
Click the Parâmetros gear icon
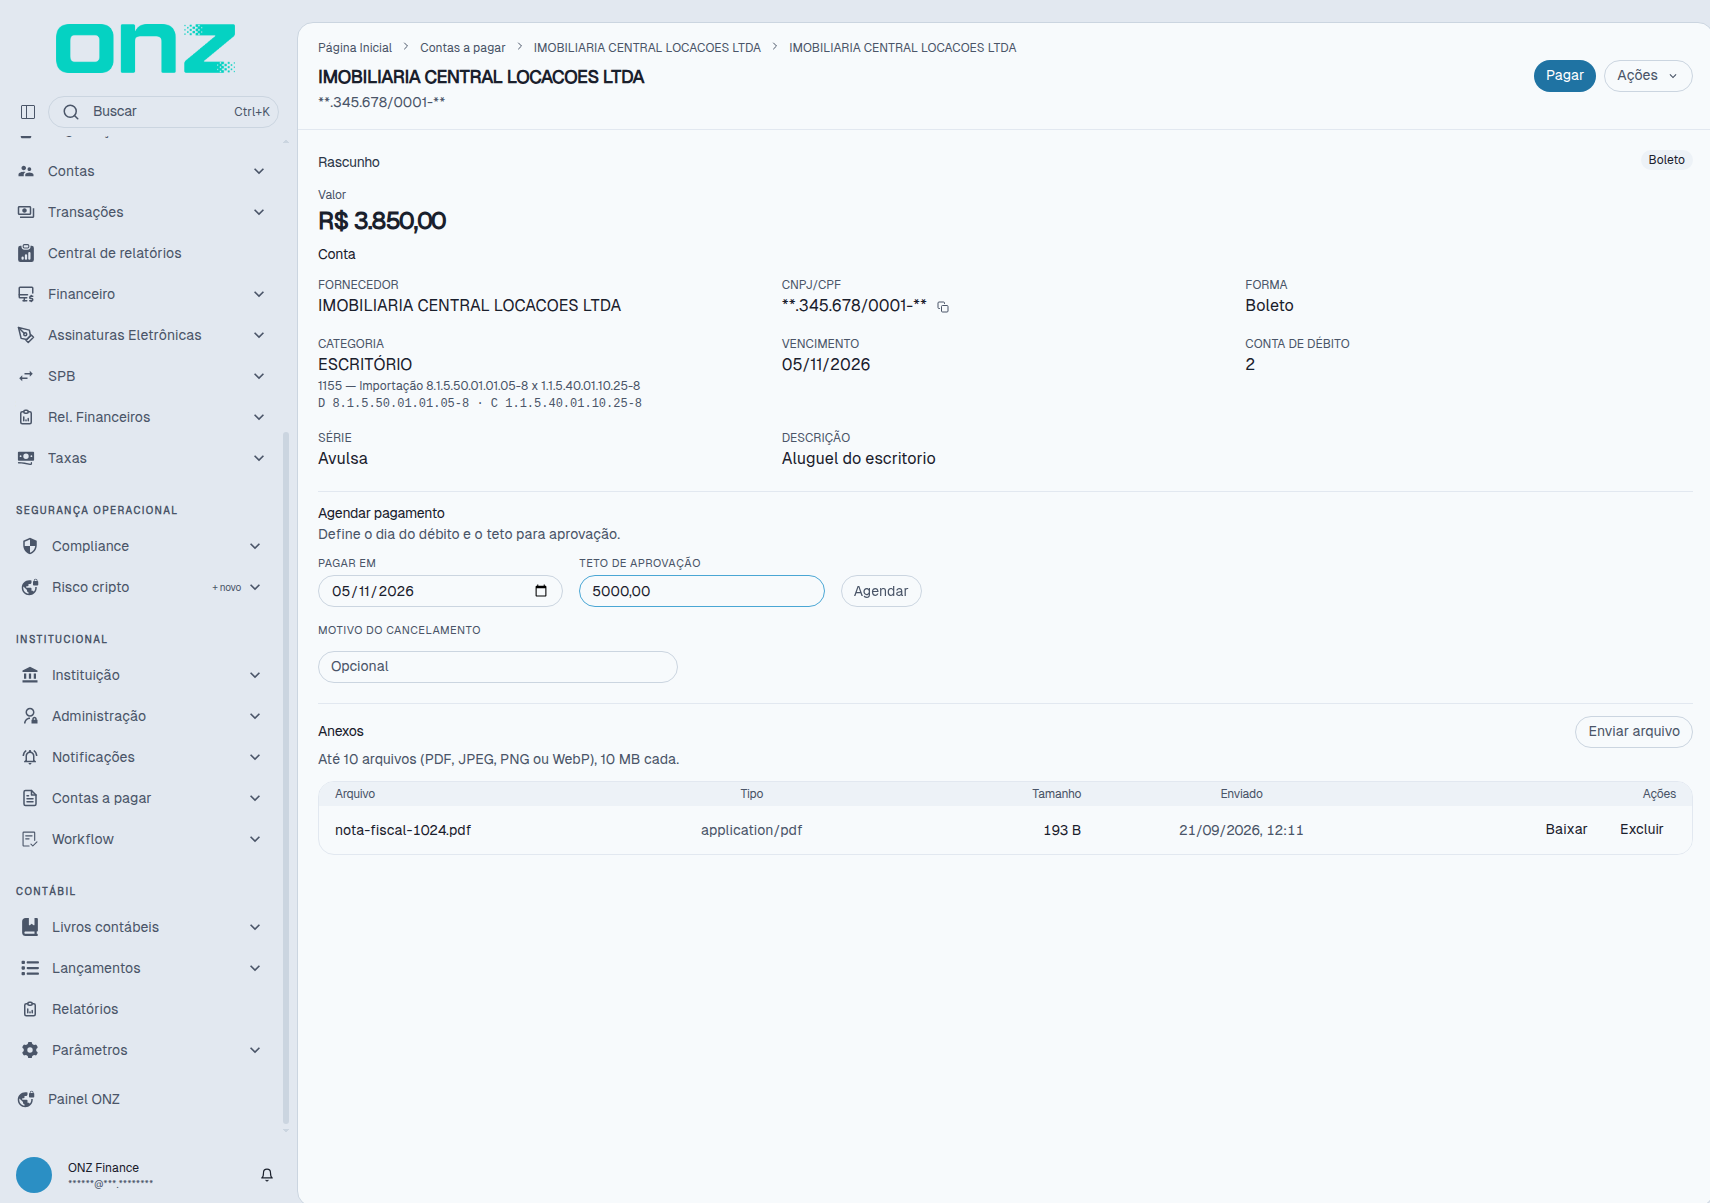[30, 1050]
